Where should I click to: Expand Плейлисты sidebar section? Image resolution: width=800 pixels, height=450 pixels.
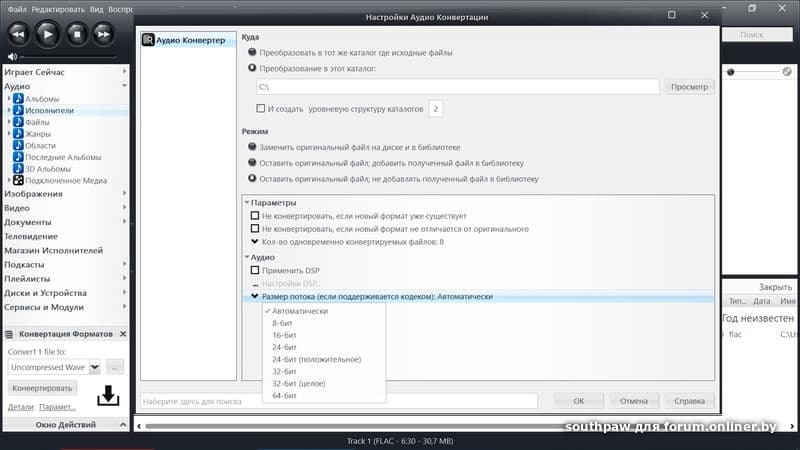[x=124, y=279]
